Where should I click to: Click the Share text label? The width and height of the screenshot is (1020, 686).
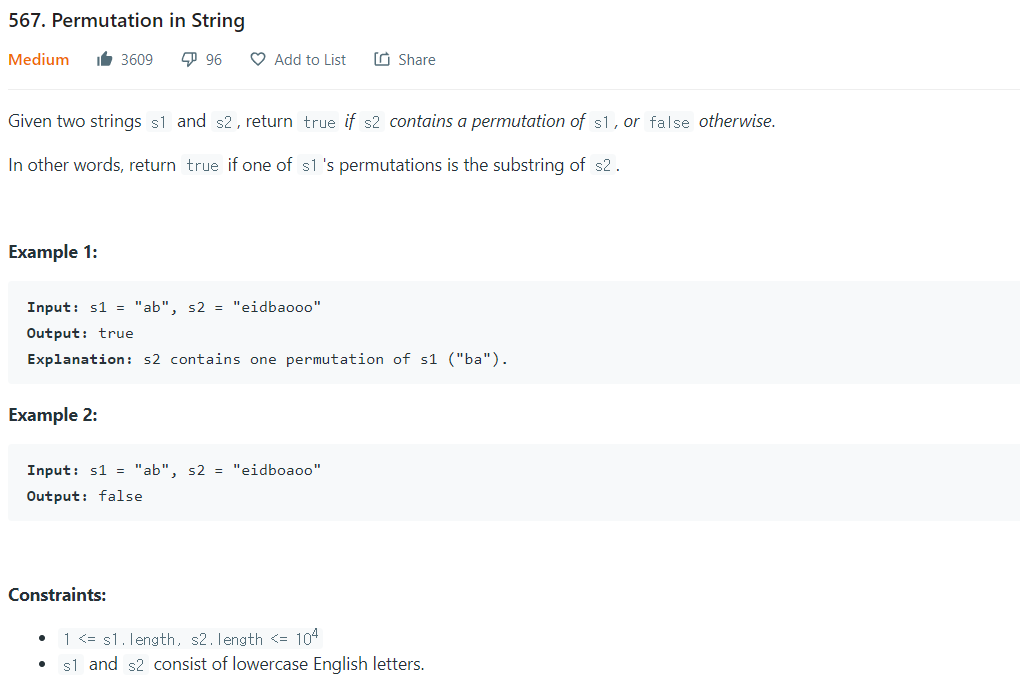(417, 60)
